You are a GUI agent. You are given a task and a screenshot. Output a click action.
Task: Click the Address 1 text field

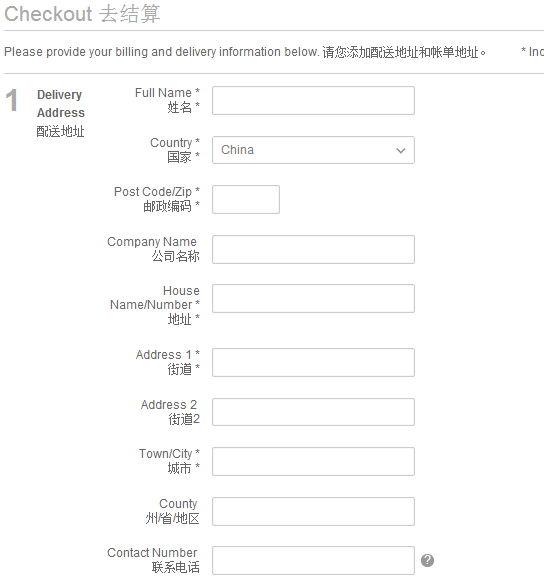pos(313,362)
